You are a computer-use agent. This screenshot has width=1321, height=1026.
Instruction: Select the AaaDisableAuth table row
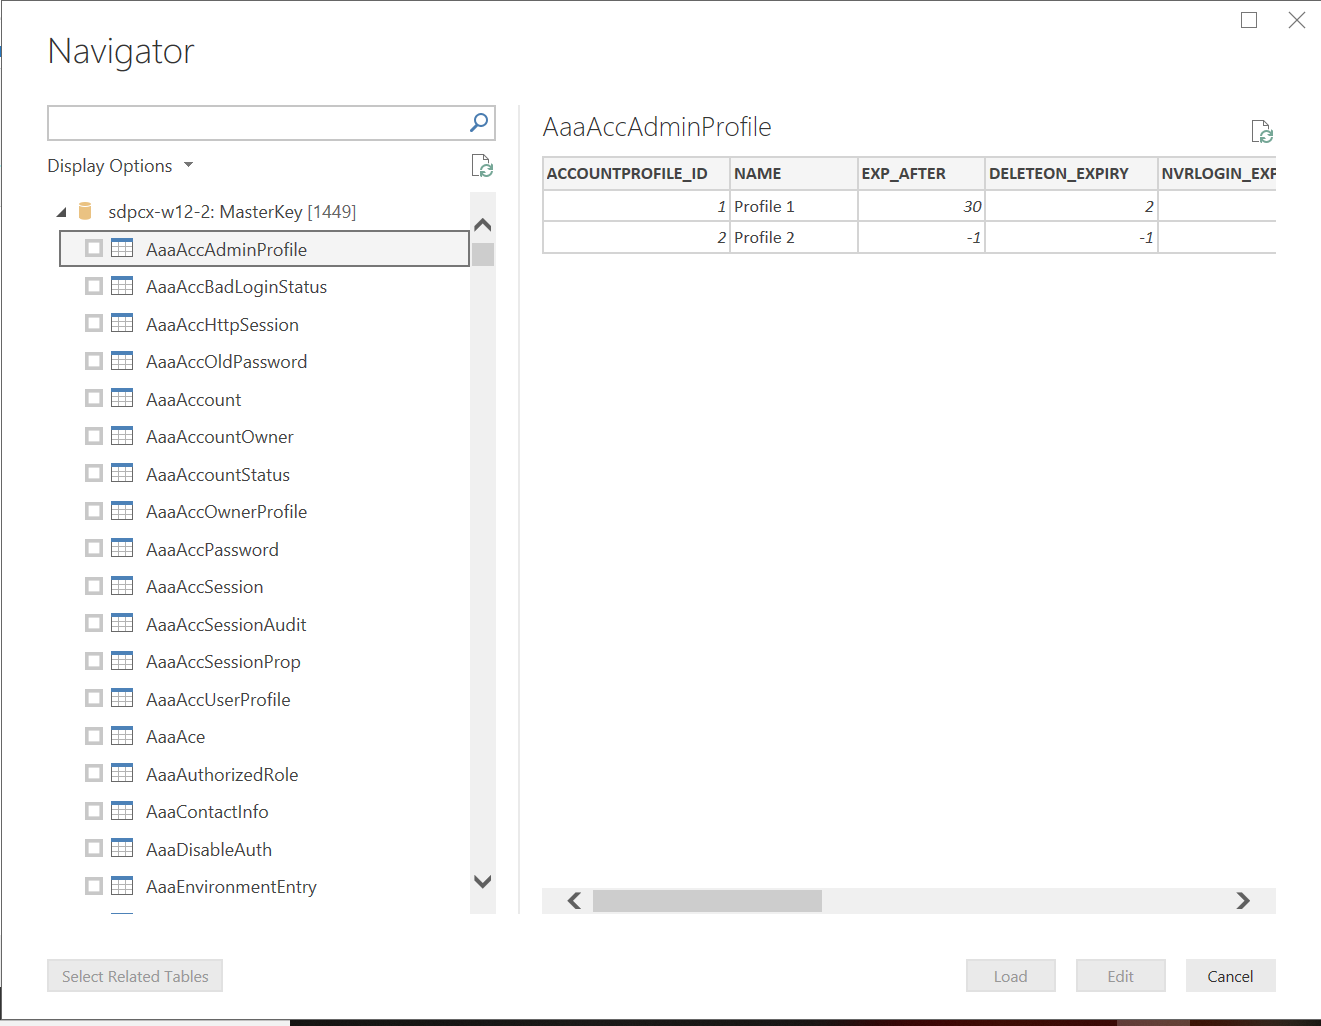(x=264, y=849)
